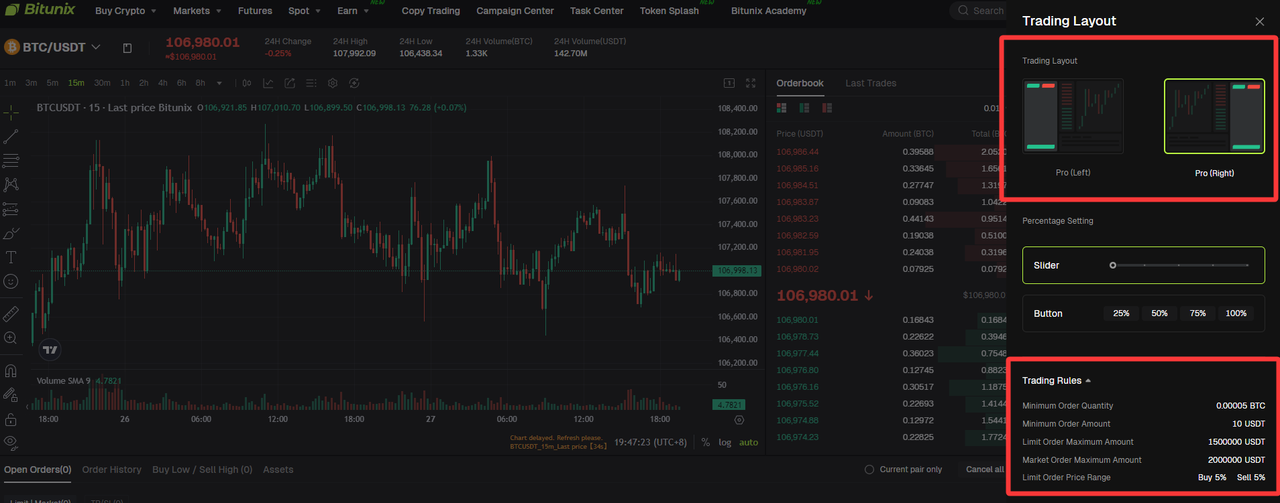Hide all drawings with the eye icon
This screenshot has height=503, width=1280.
tap(11, 441)
